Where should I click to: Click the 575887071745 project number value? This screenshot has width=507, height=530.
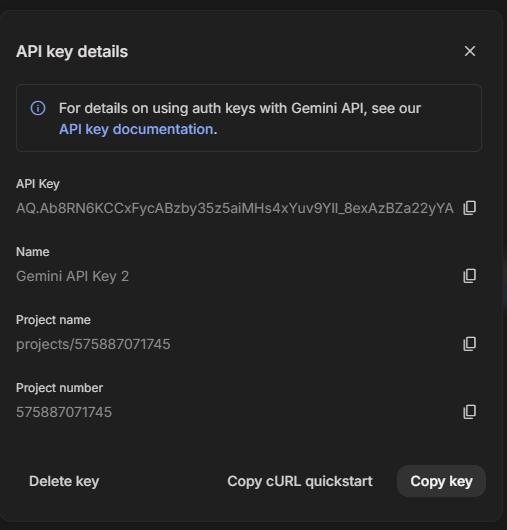pyautogui.click(x=64, y=412)
